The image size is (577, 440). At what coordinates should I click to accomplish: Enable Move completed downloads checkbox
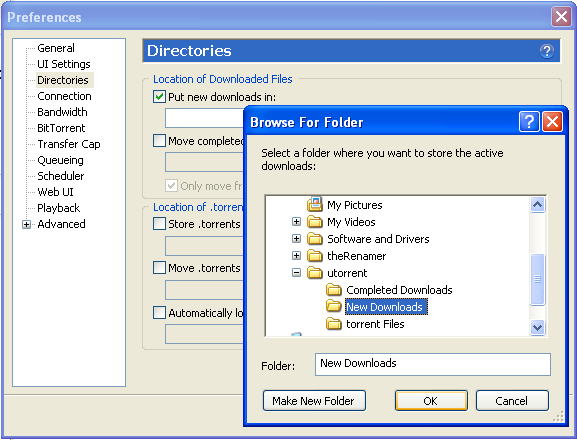159,141
